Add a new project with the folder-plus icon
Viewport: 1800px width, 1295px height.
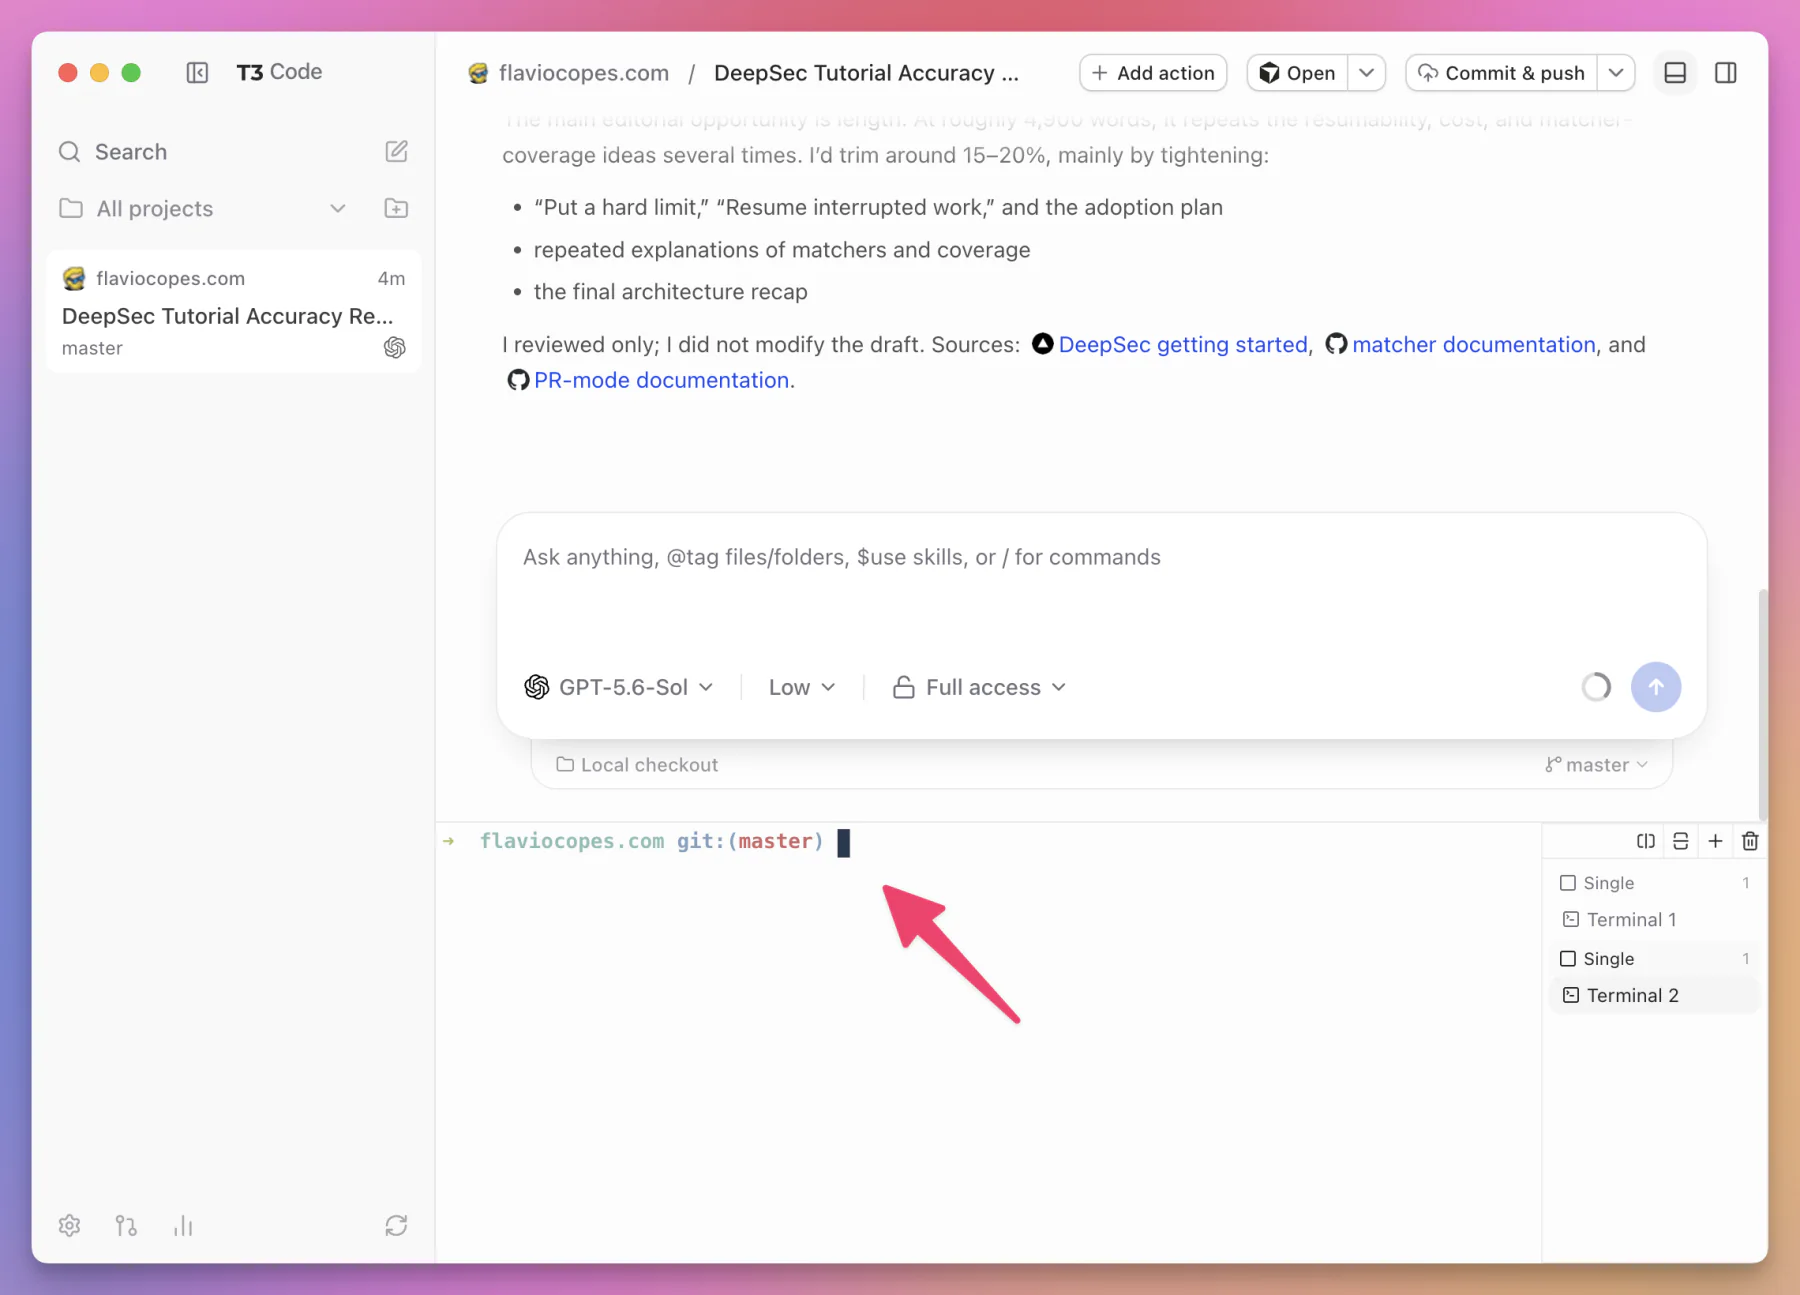coord(396,208)
